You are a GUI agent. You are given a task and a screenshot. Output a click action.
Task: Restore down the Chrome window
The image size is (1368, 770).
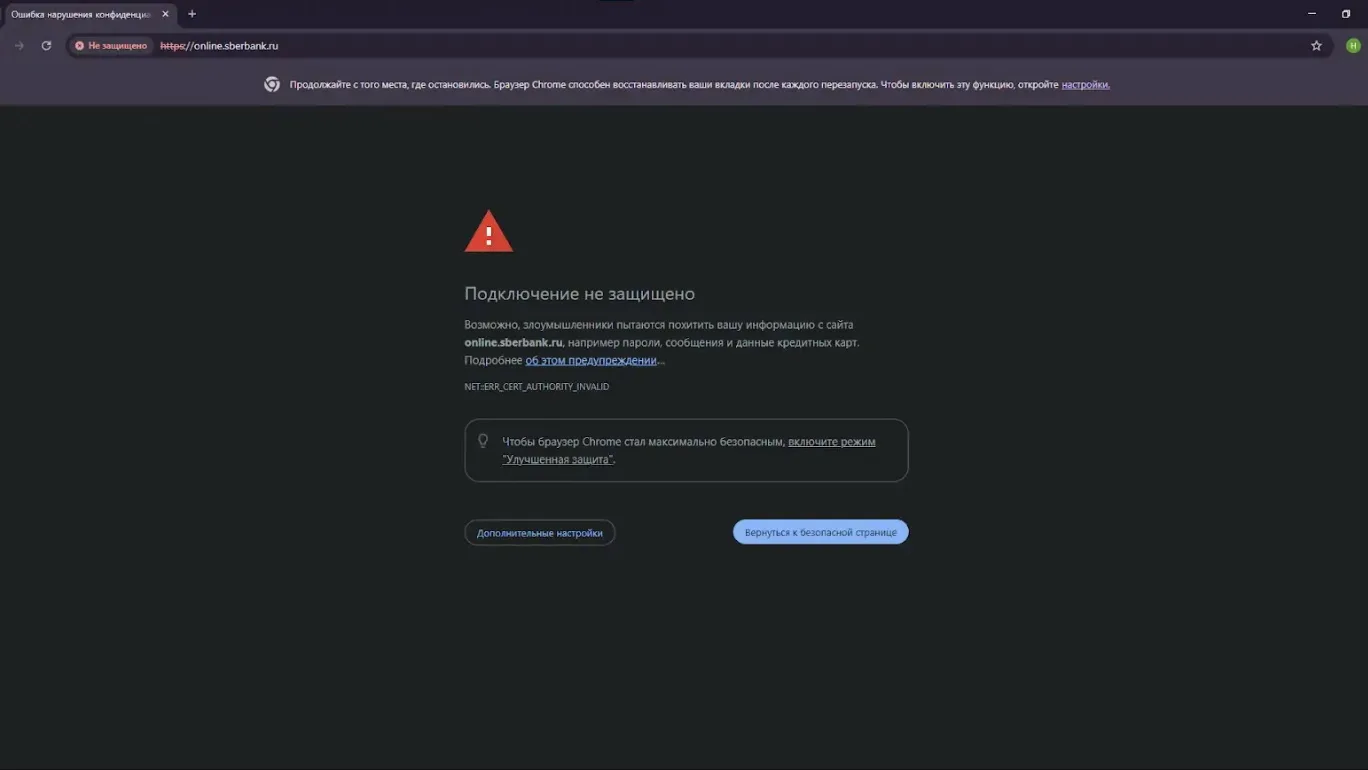click(x=1346, y=14)
